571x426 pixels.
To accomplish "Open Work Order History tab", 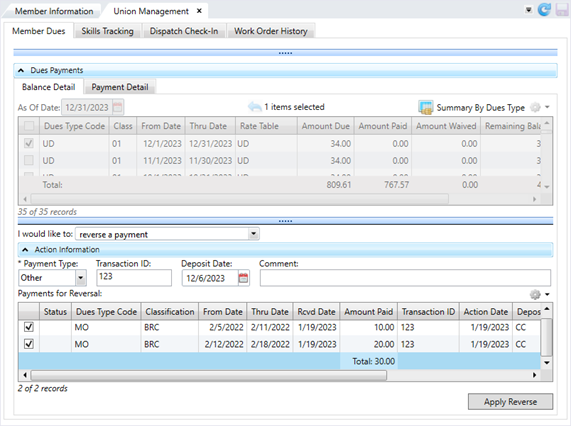I will (271, 31).
